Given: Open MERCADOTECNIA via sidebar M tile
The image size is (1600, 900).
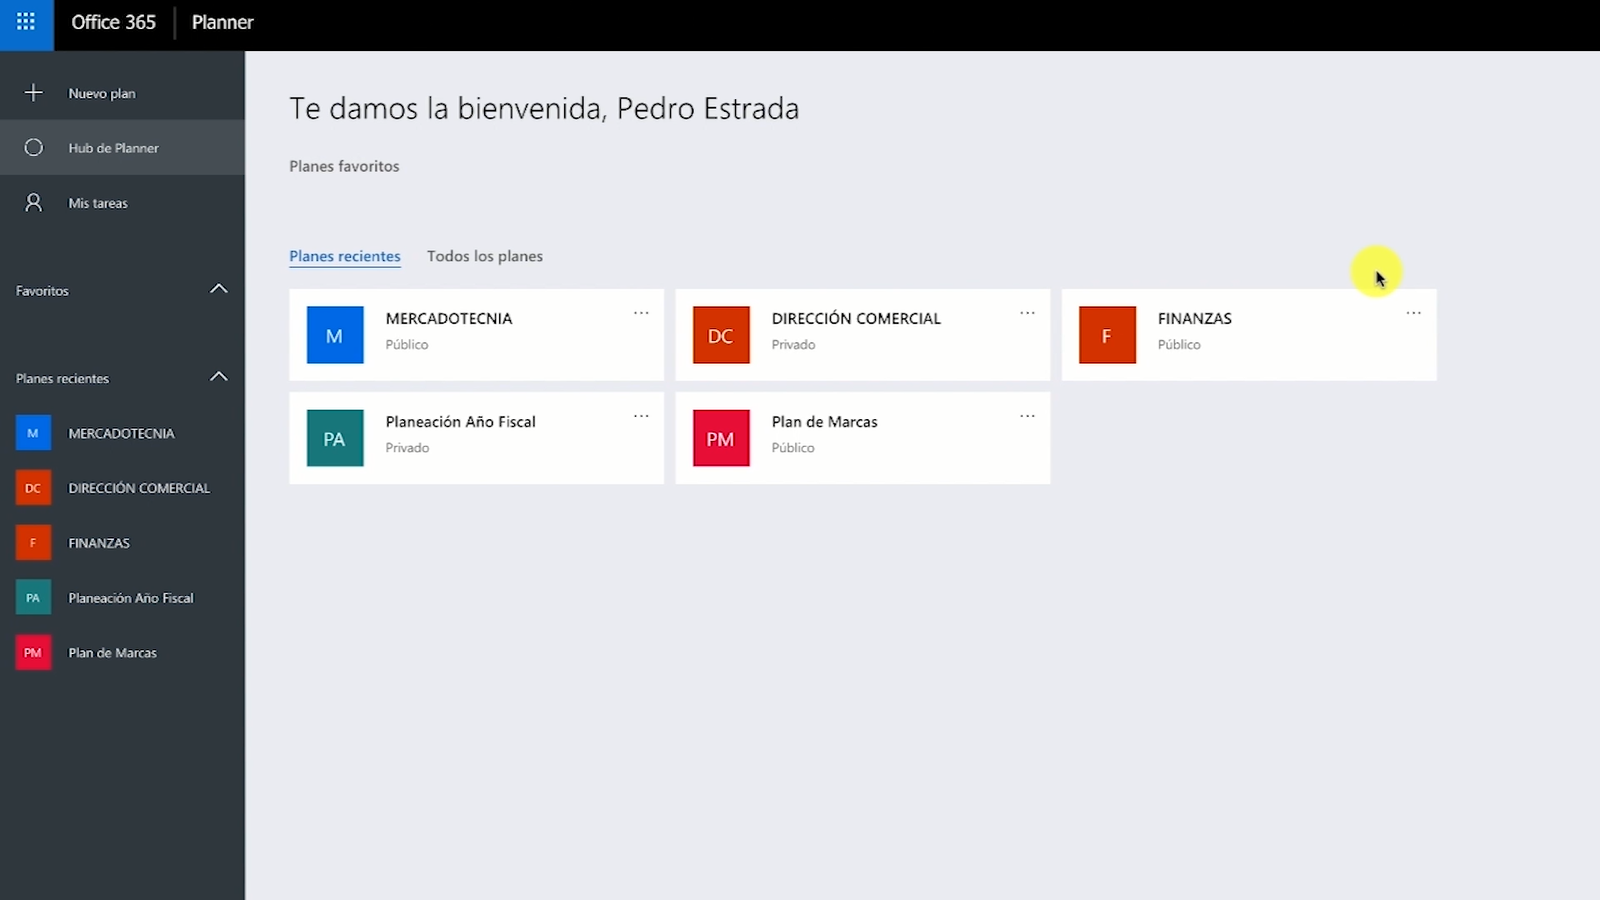Looking at the screenshot, I should pyautogui.click(x=33, y=433).
